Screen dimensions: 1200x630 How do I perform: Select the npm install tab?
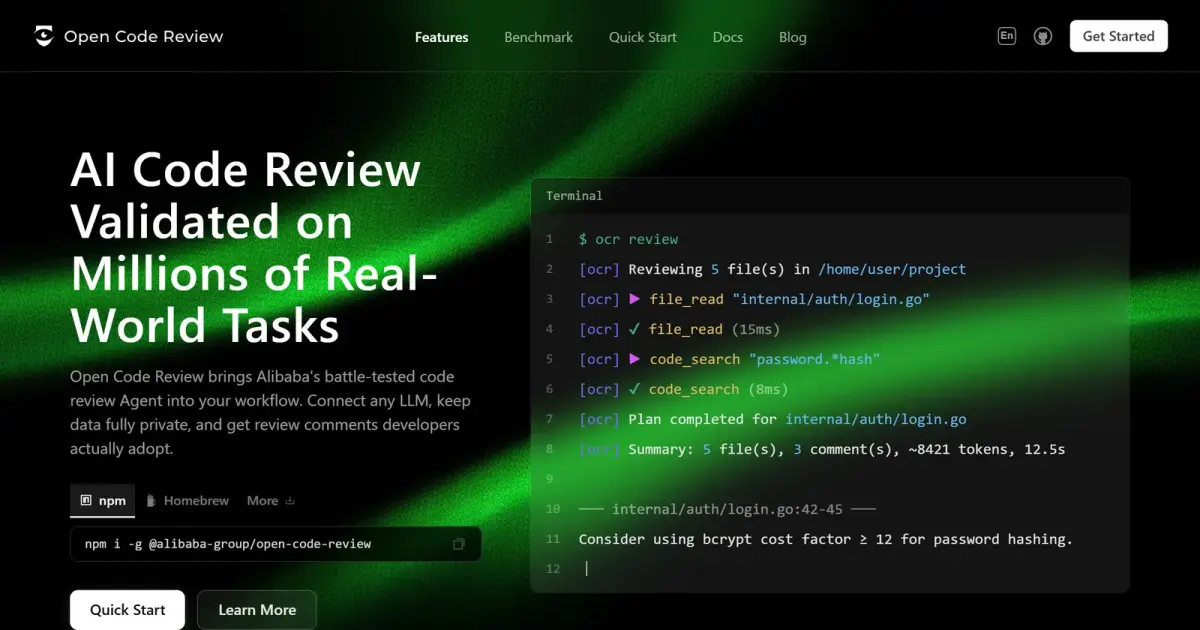coord(103,500)
